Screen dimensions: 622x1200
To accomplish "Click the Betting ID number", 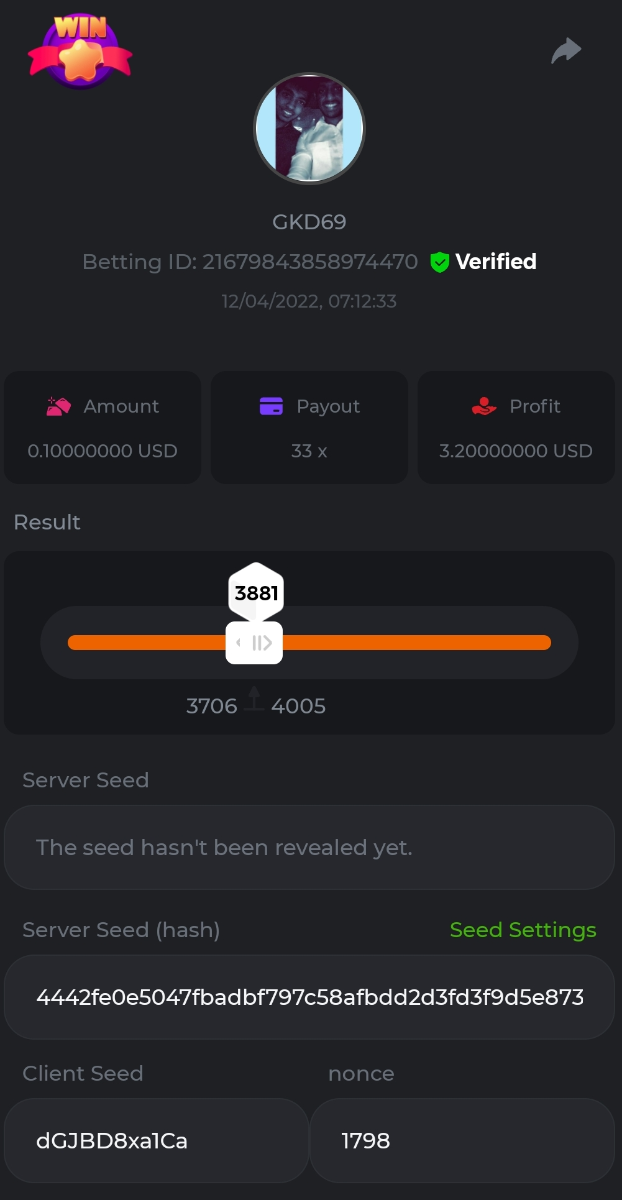I will (x=310, y=262).
